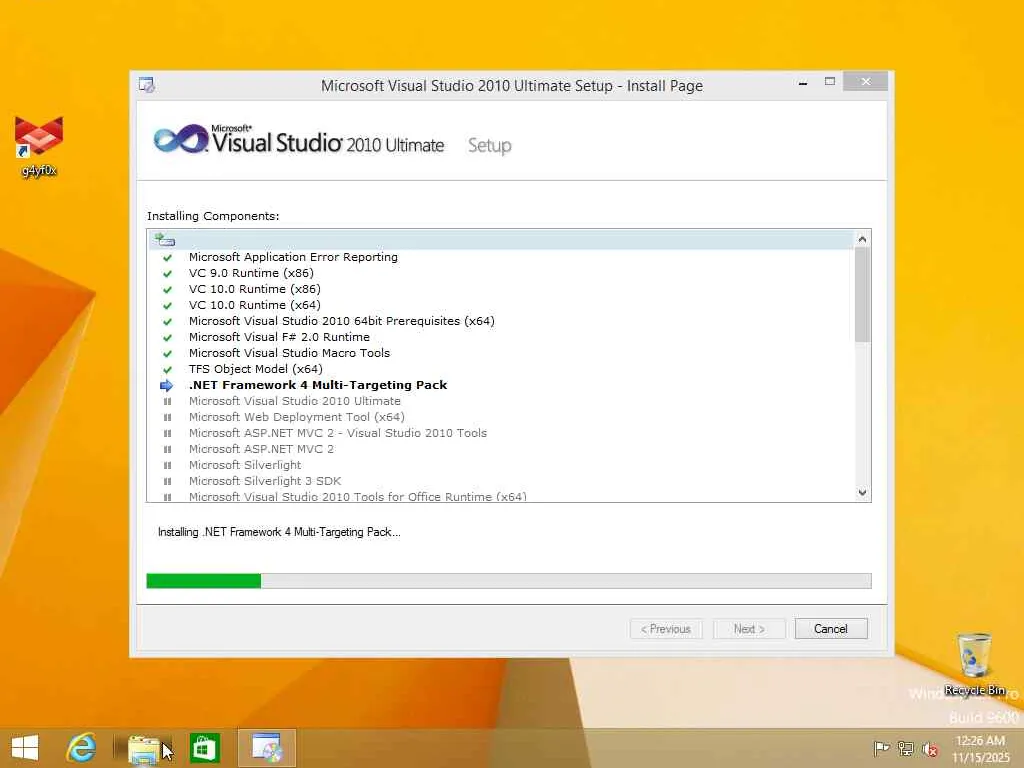Click the green check beside 64bit Prerequisites
Viewport: 1024px width, 768px height.
[167, 321]
